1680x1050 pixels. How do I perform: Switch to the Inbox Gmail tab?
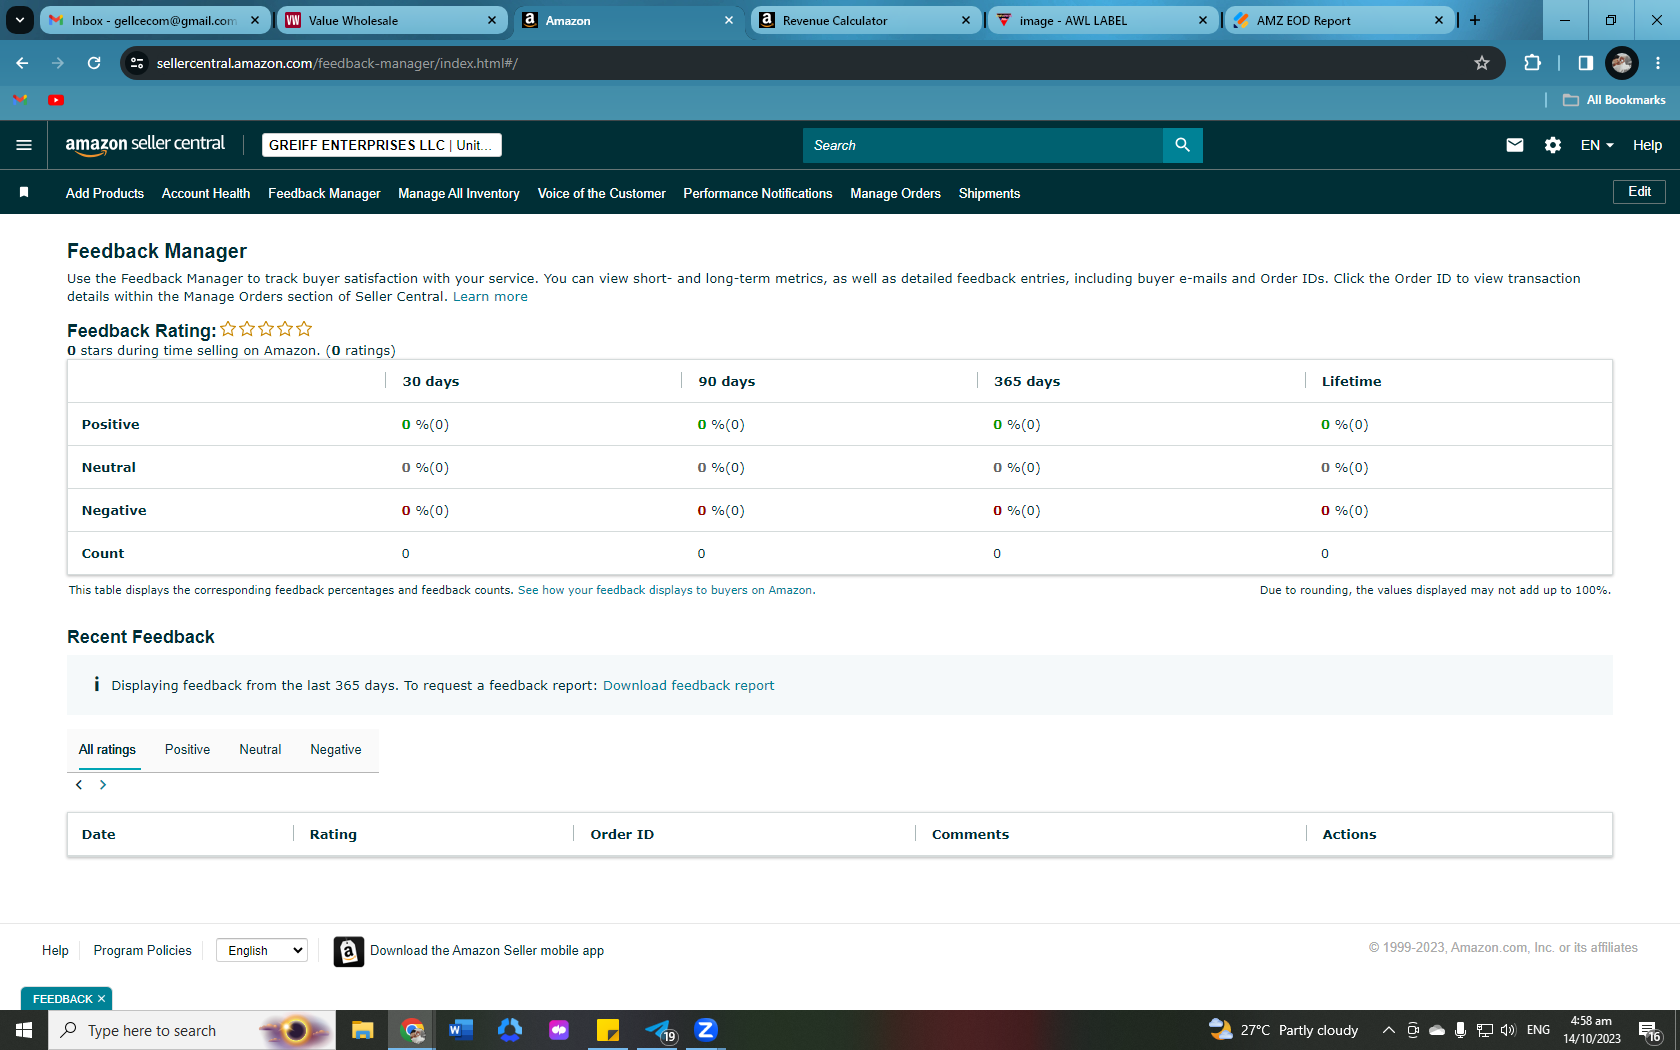tap(155, 20)
